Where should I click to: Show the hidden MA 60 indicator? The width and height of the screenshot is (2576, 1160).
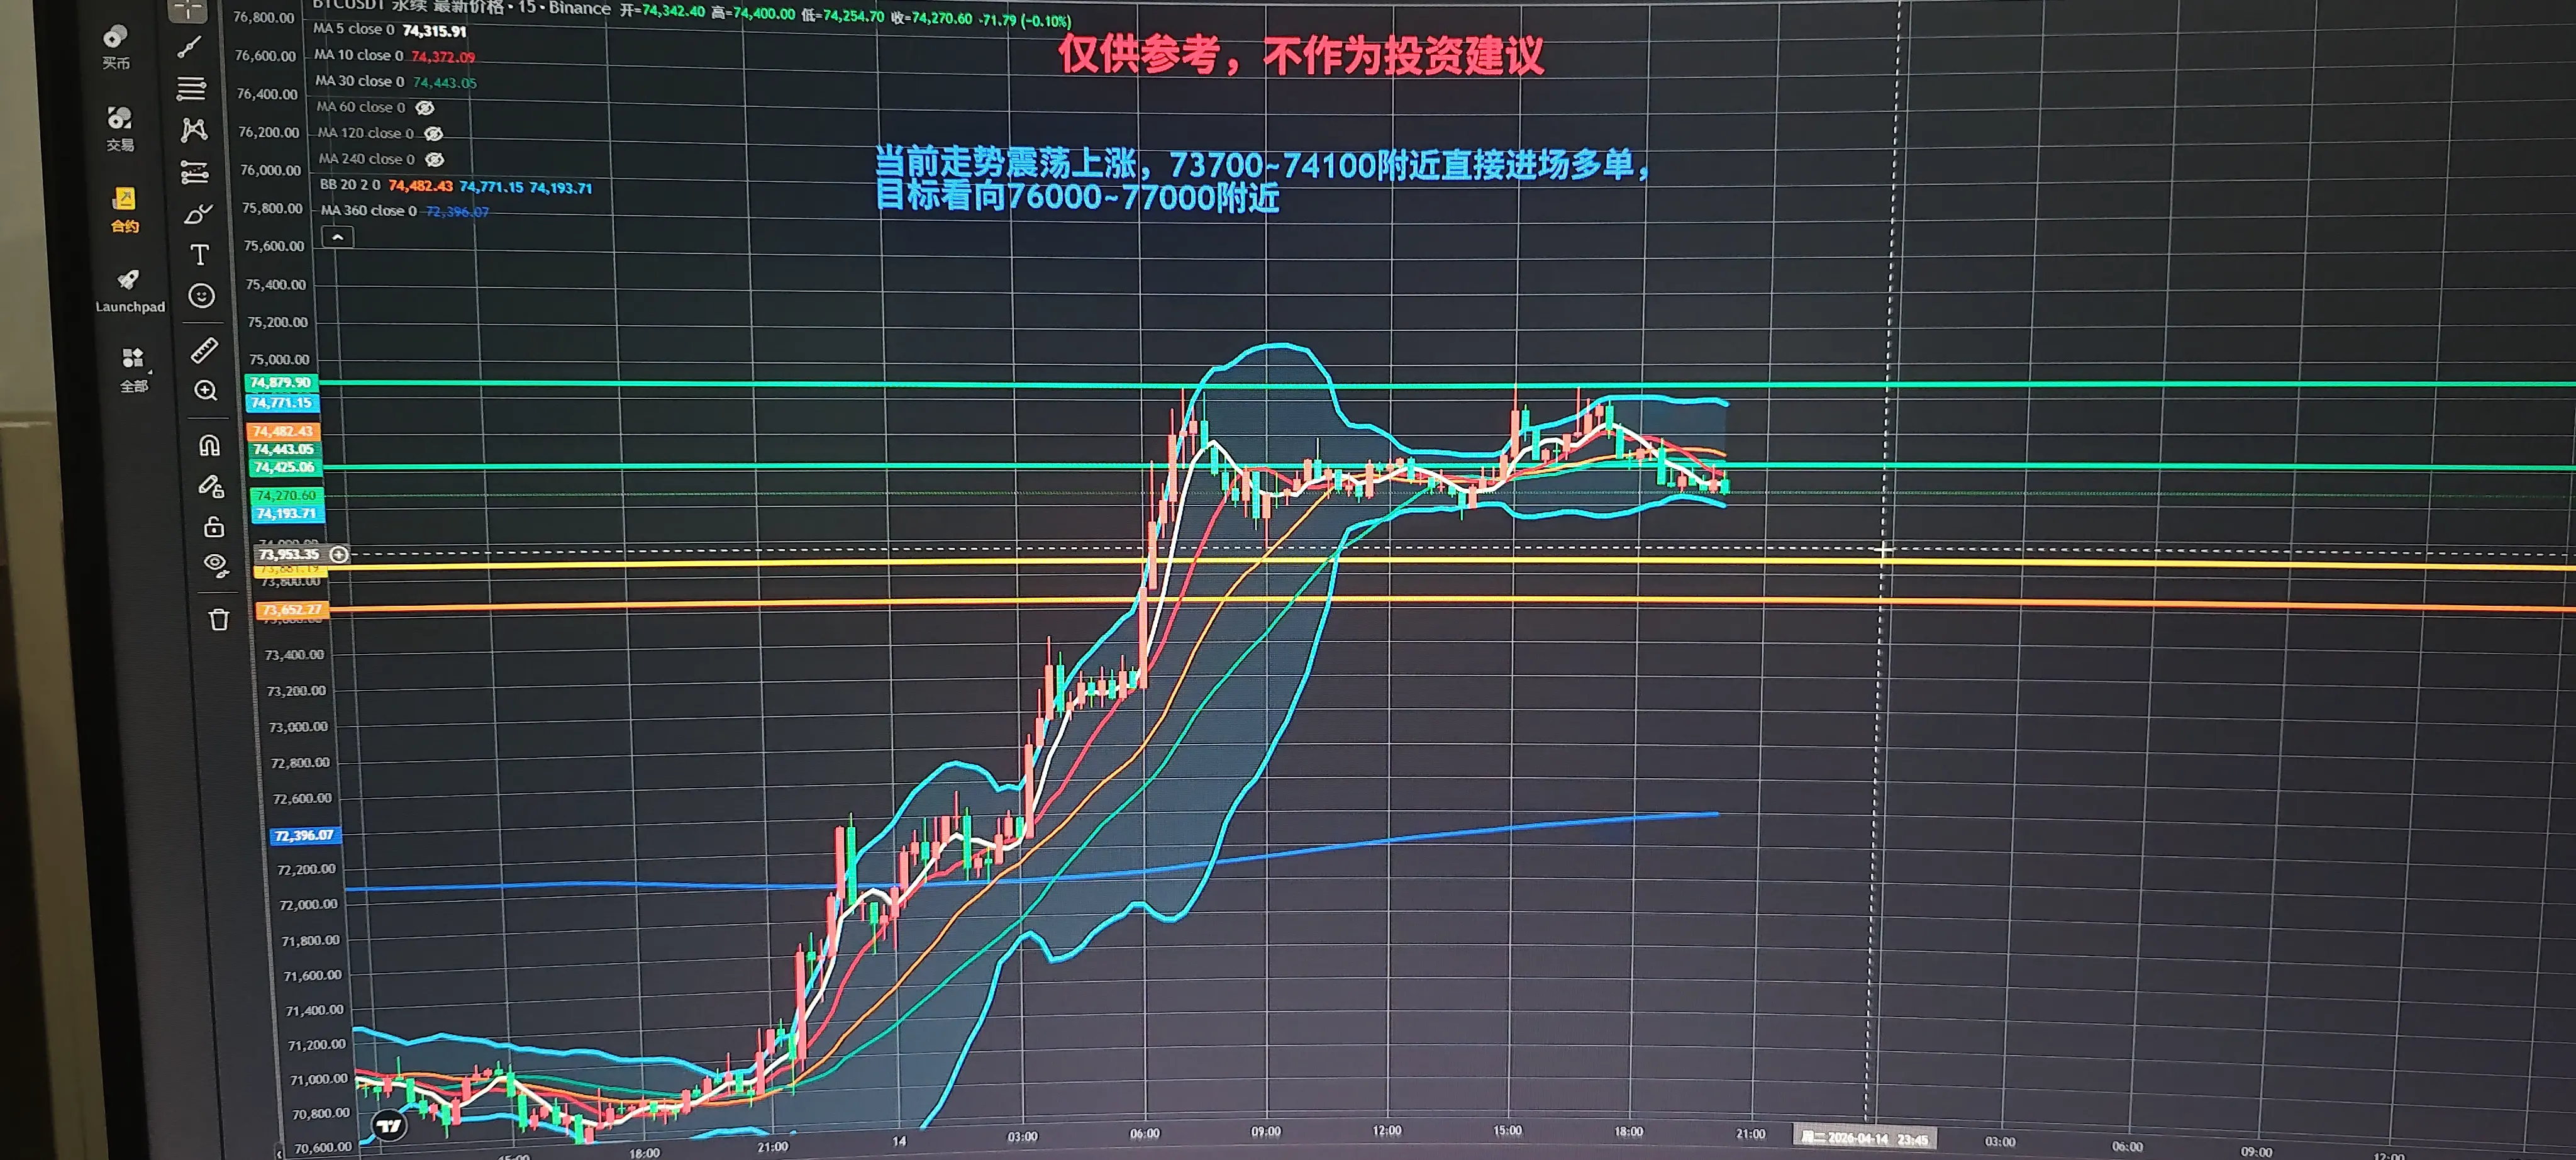(425, 108)
